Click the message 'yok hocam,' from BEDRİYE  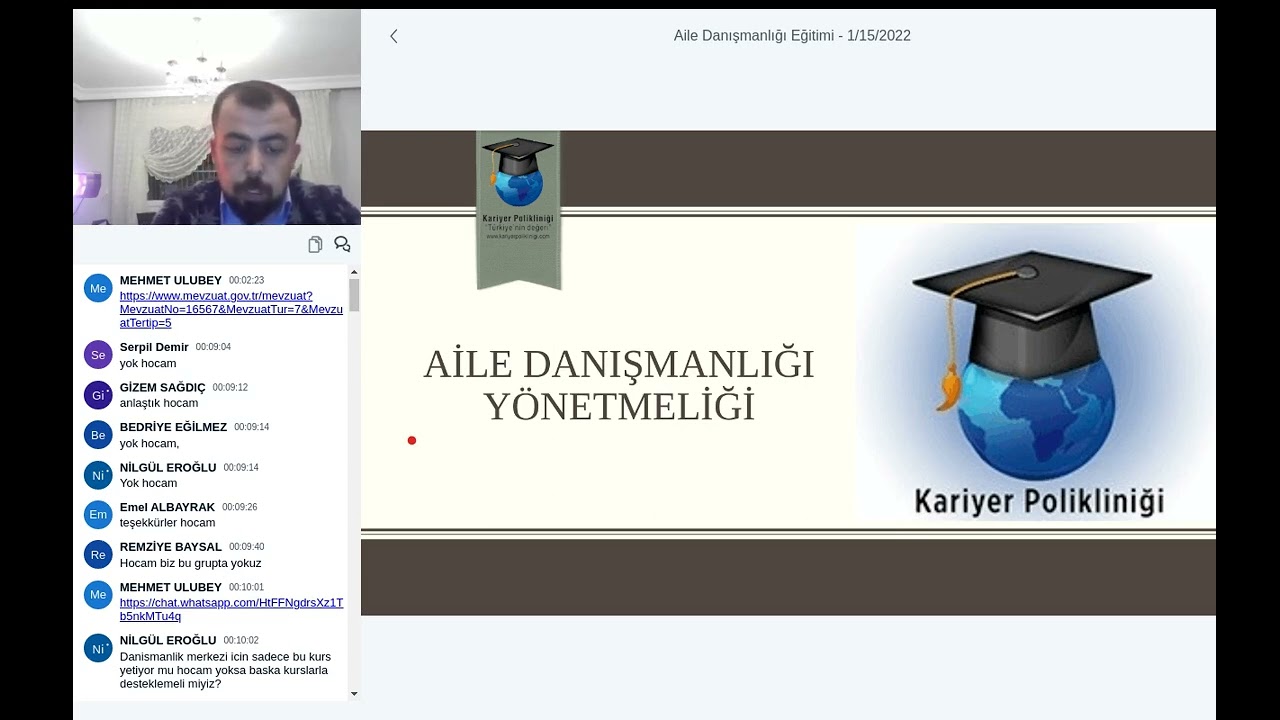pos(150,443)
